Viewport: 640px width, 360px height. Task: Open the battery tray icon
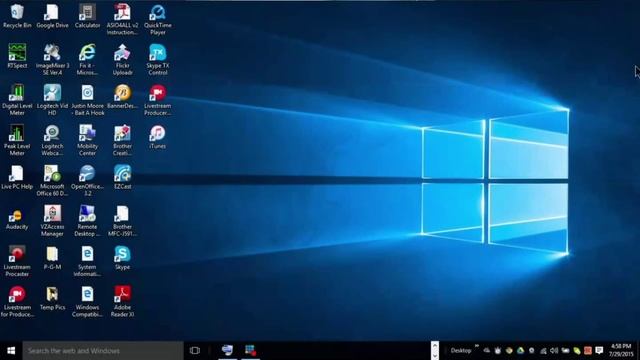tap(565, 351)
